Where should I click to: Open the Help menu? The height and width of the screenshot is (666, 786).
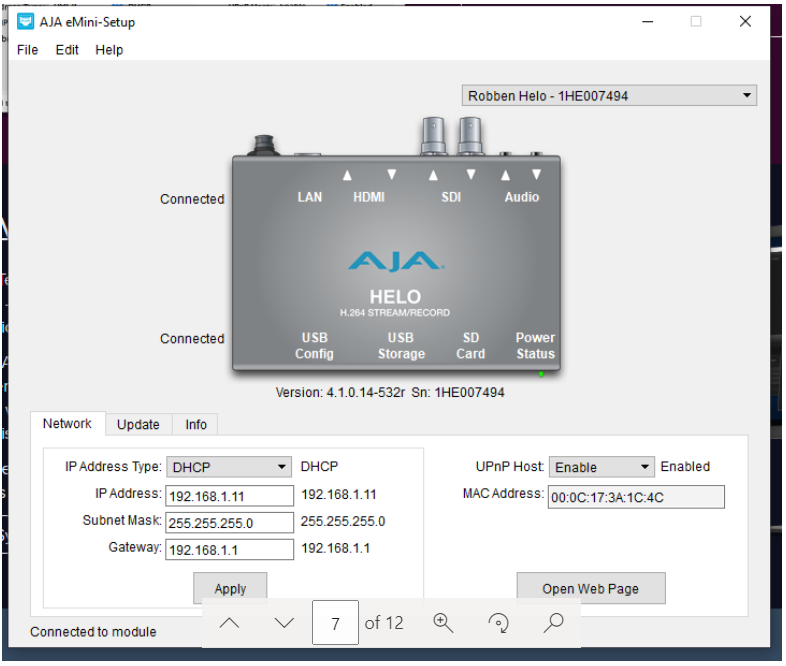click(109, 50)
